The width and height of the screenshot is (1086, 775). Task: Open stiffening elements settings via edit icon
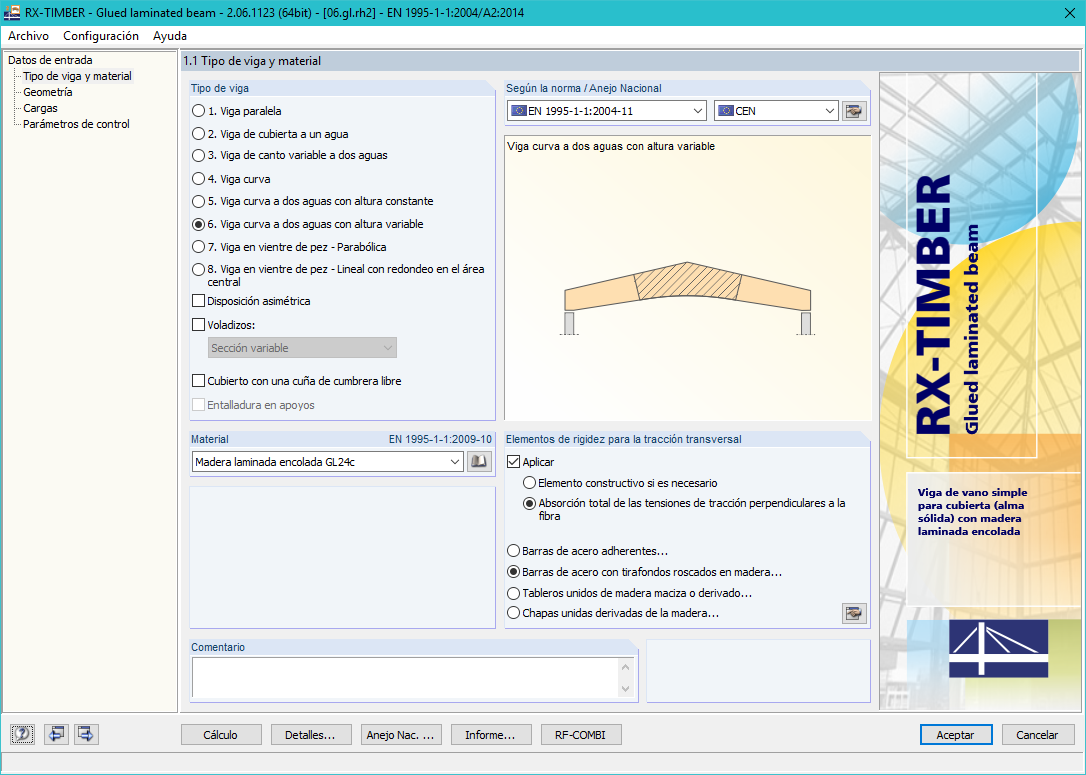pyautogui.click(x=854, y=613)
